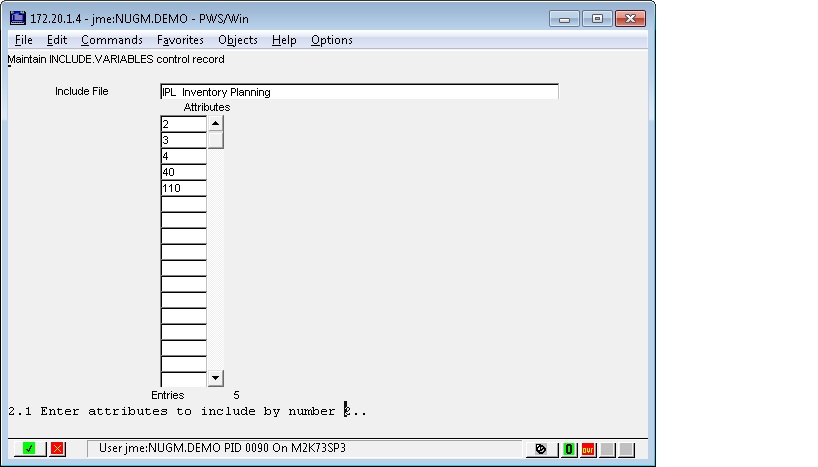This screenshot has height=467, width=818.
Task: Click the Include File input field
Action: pyautogui.click(x=359, y=92)
